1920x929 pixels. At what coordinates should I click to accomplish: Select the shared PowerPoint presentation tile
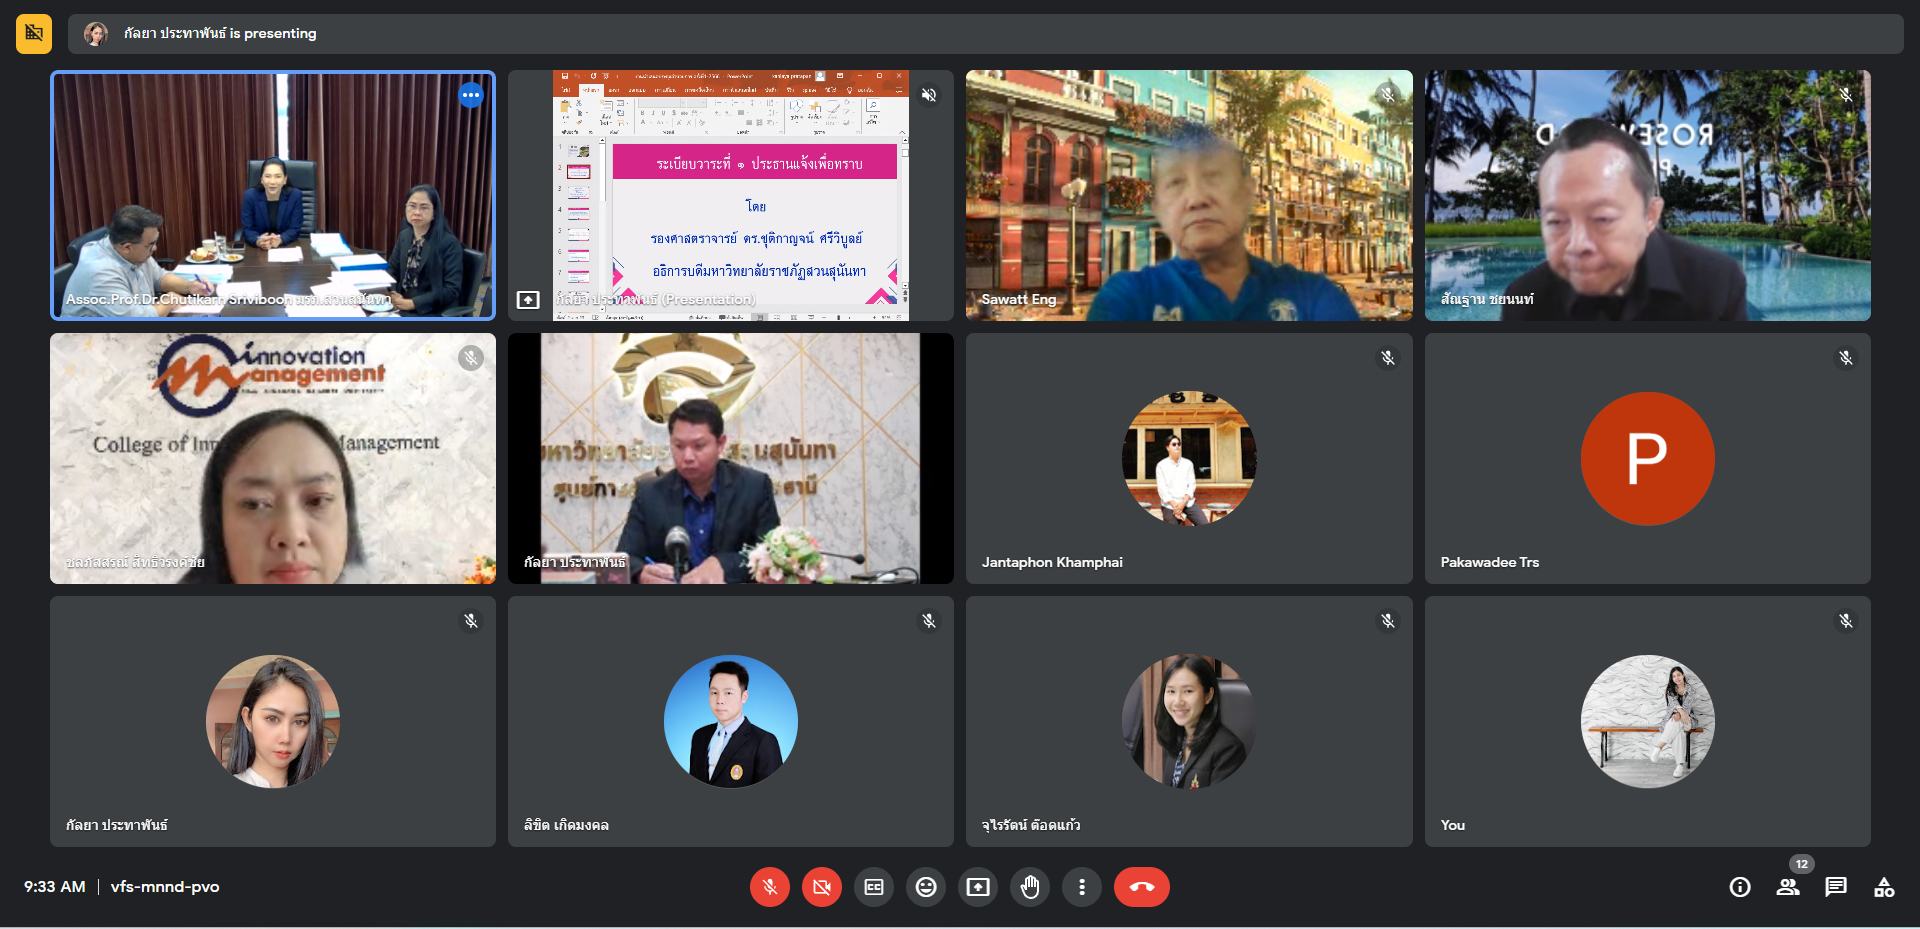730,195
